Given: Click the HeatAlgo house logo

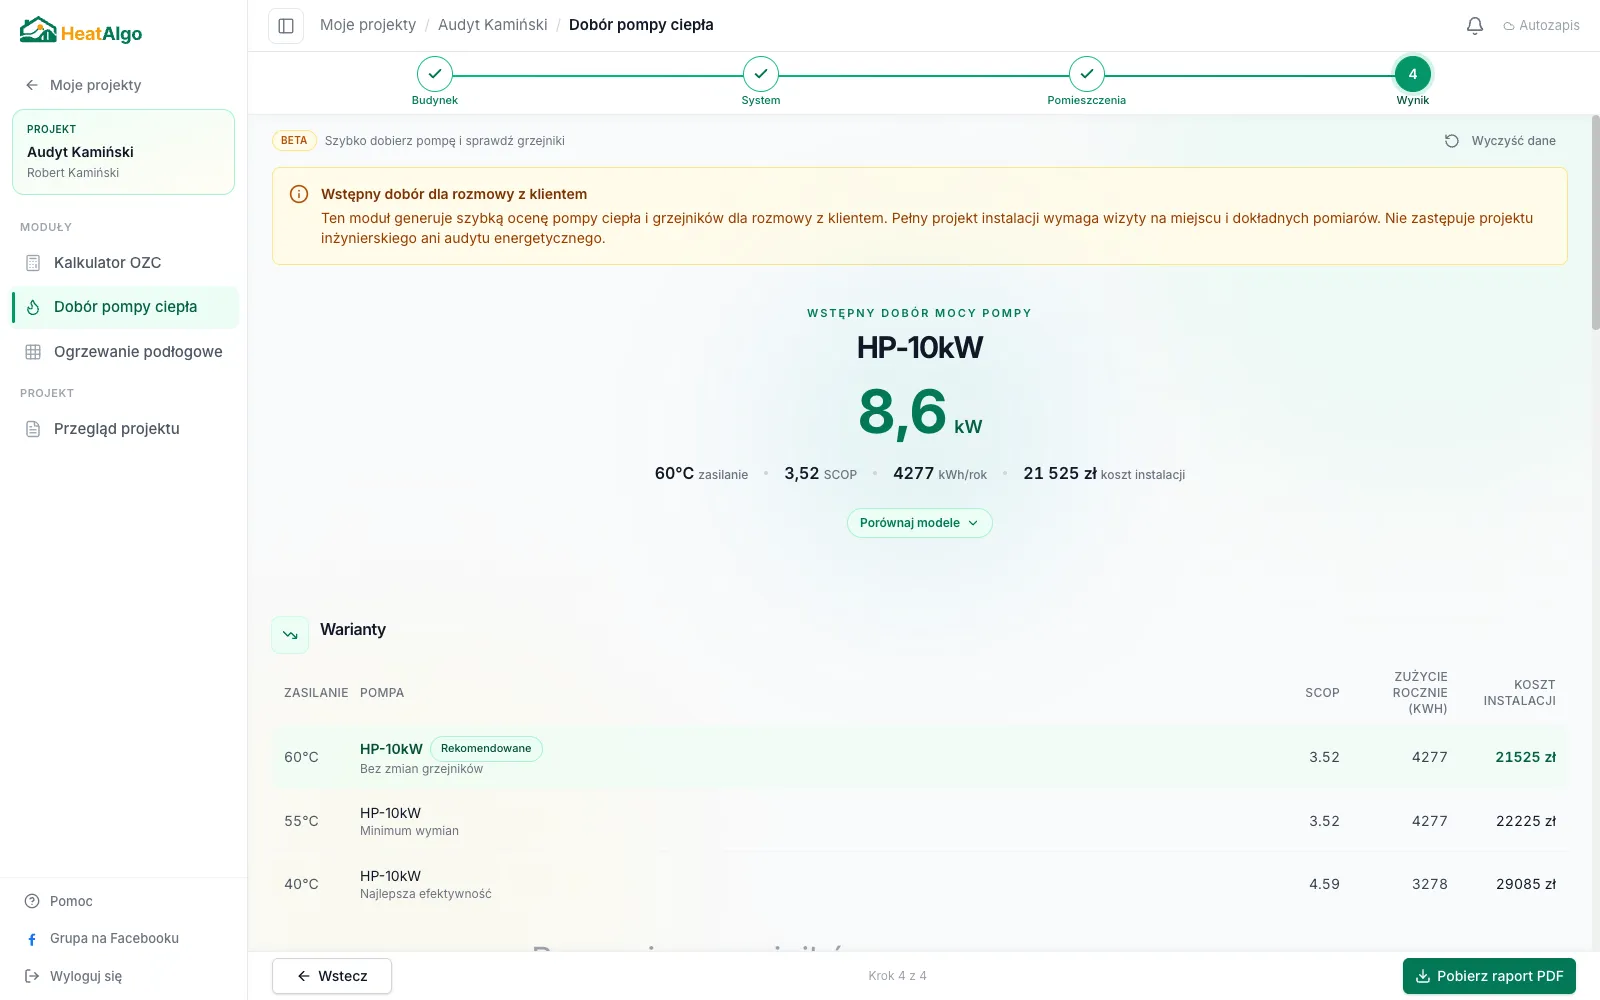Looking at the screenshot, I should (38, 31).
